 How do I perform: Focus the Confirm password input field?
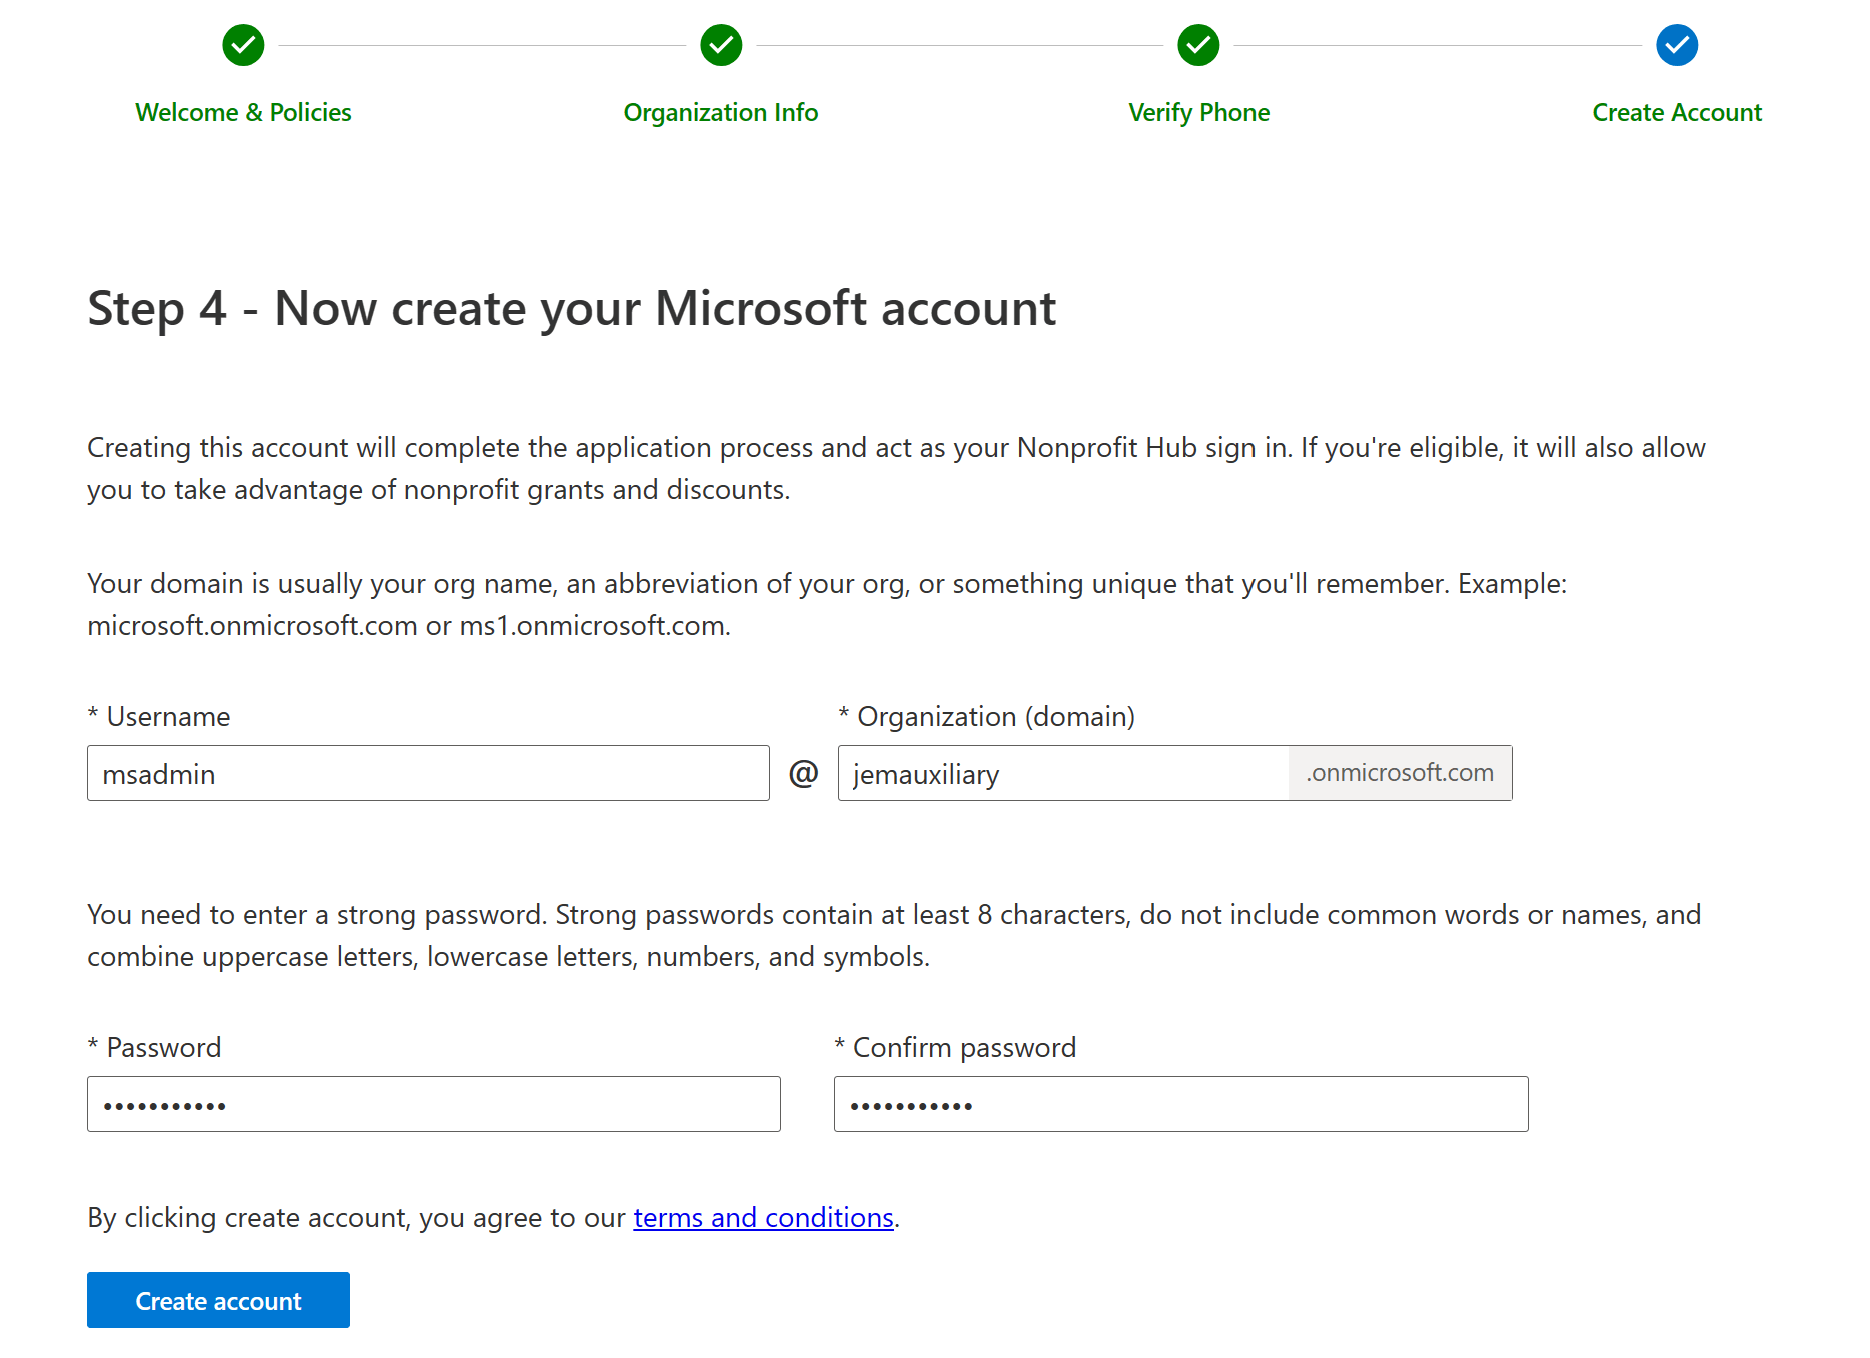1181,1104
